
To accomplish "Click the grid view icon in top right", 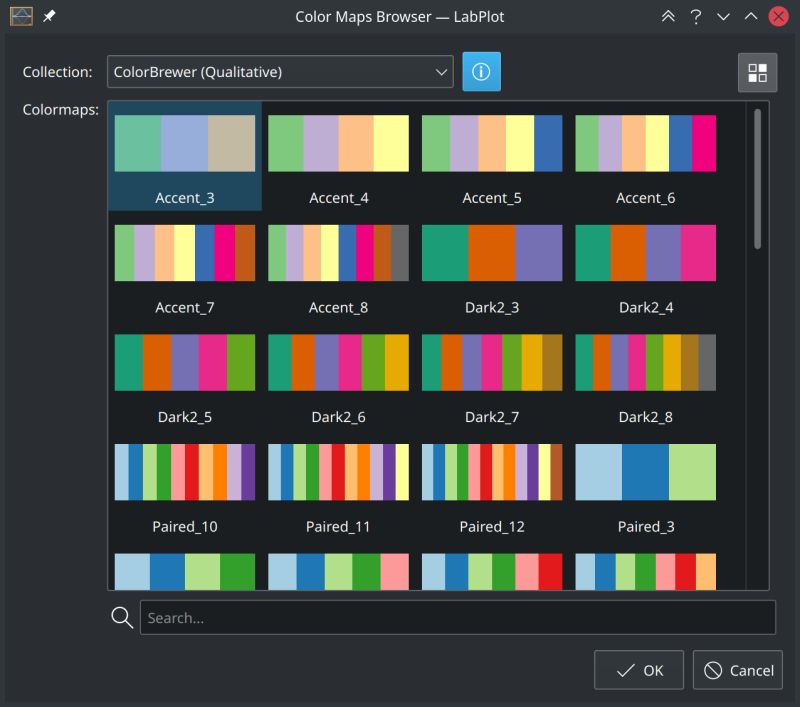I will coord(757,72).
